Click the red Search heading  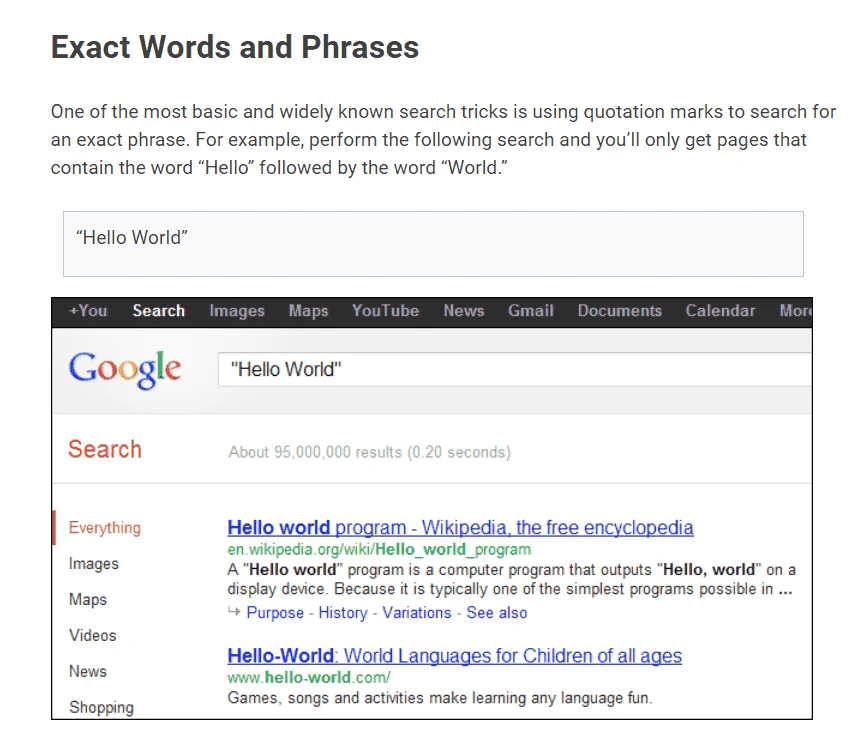point(105,450)
